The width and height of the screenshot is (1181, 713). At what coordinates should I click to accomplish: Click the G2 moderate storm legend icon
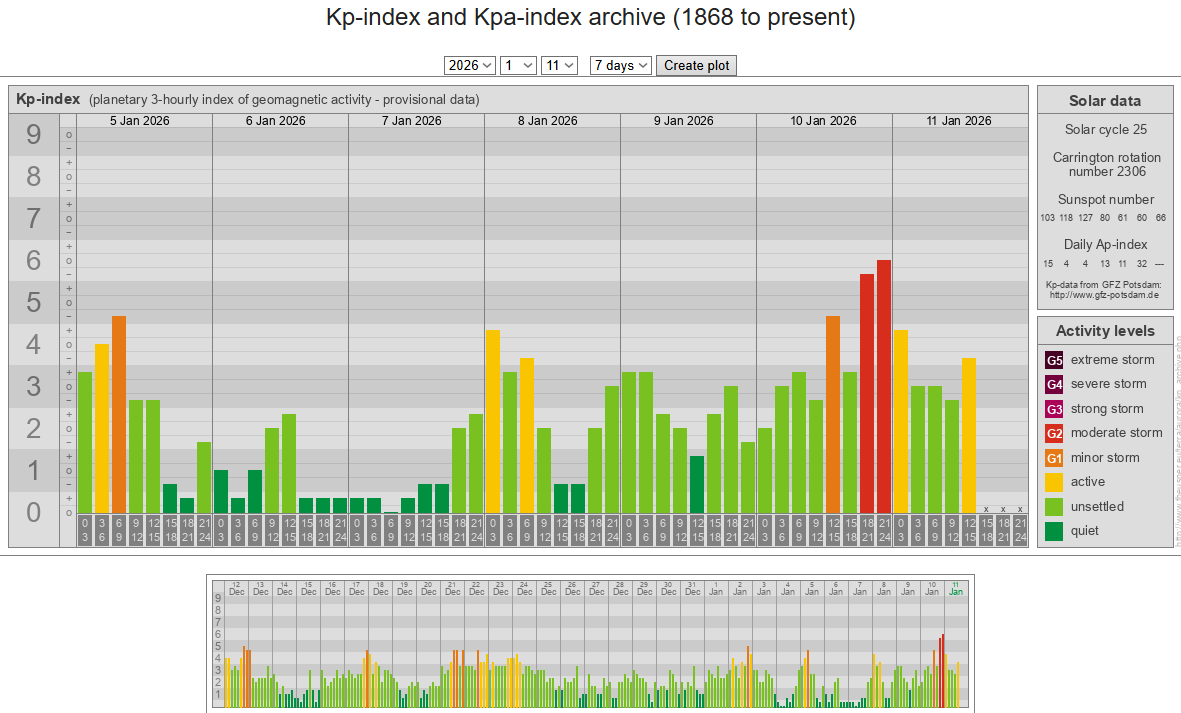pos(1055,433)
